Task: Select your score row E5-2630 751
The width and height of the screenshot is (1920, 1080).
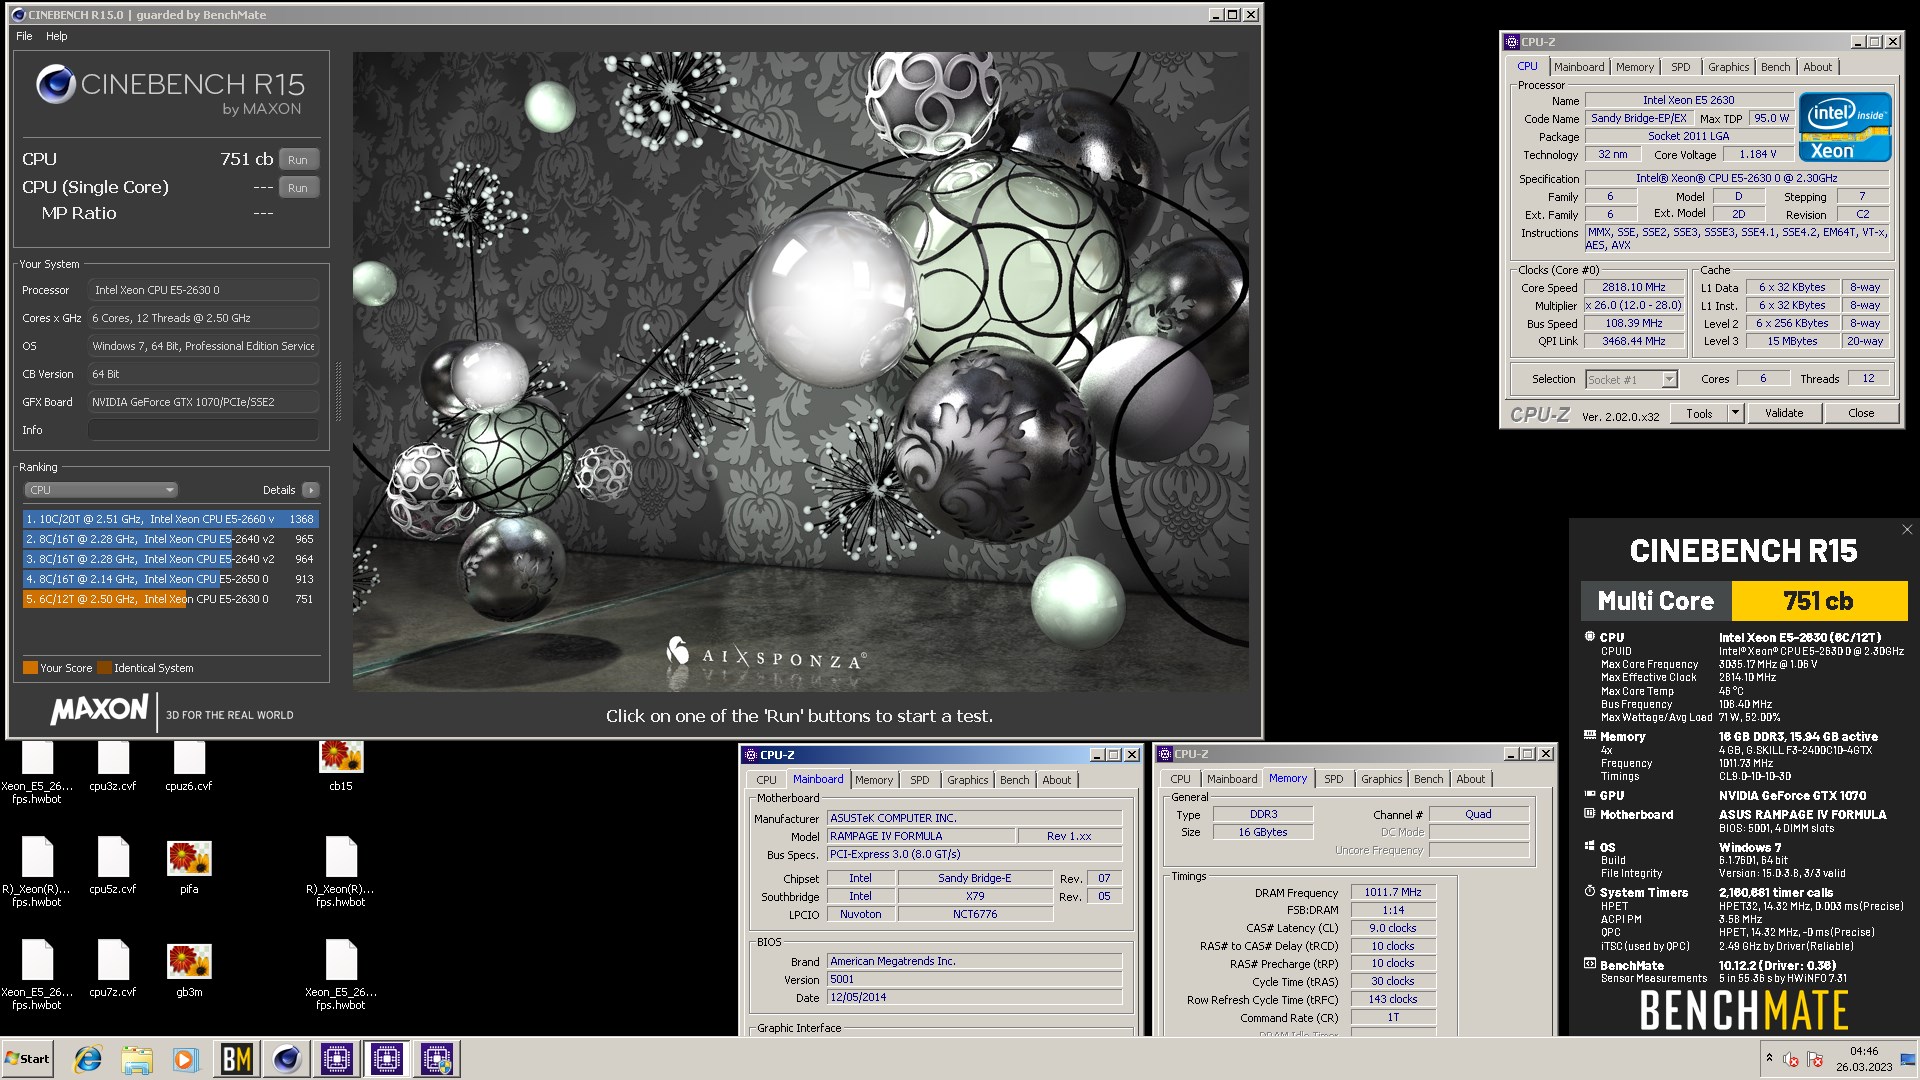Action: (171, 599)
